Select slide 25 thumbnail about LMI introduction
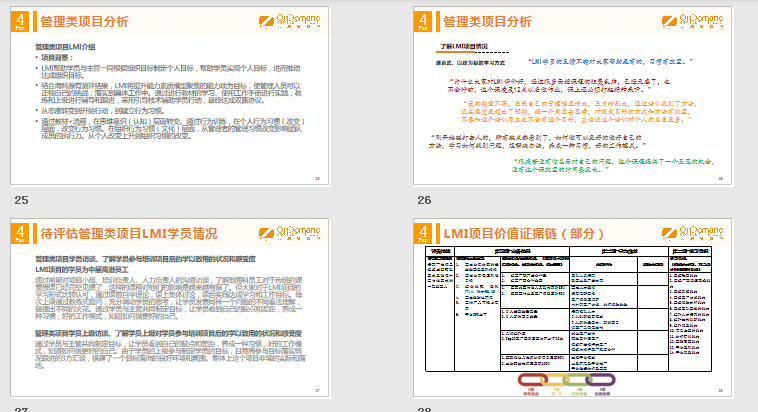The image size is (758, 412). [178, 100]
